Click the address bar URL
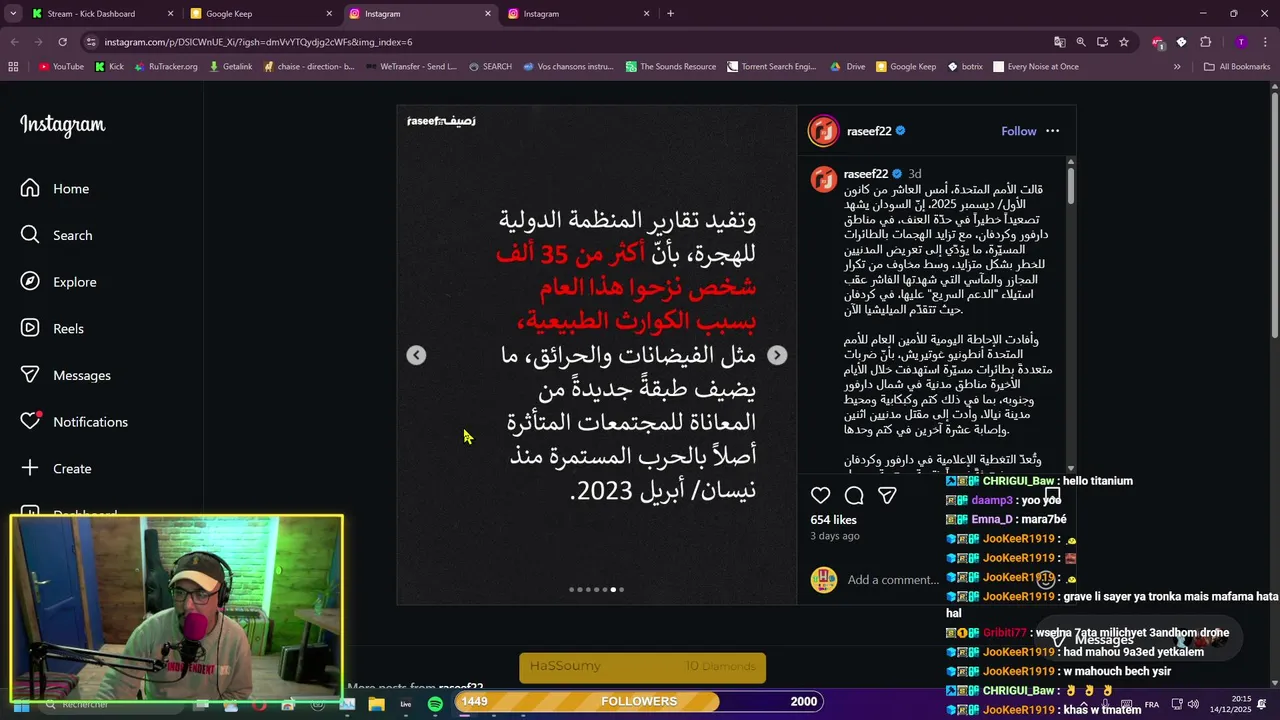1280x720 pixels. [258, 42]
